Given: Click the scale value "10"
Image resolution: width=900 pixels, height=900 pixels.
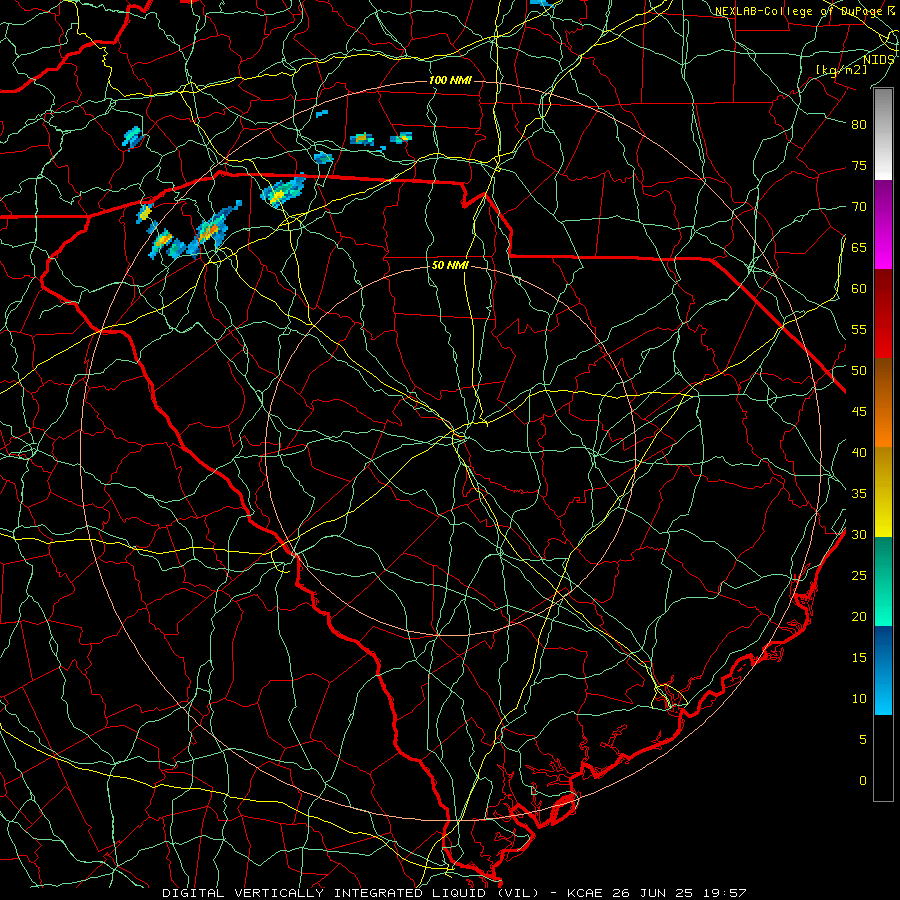Looking at the screenshot, I should tap(859, 699).
